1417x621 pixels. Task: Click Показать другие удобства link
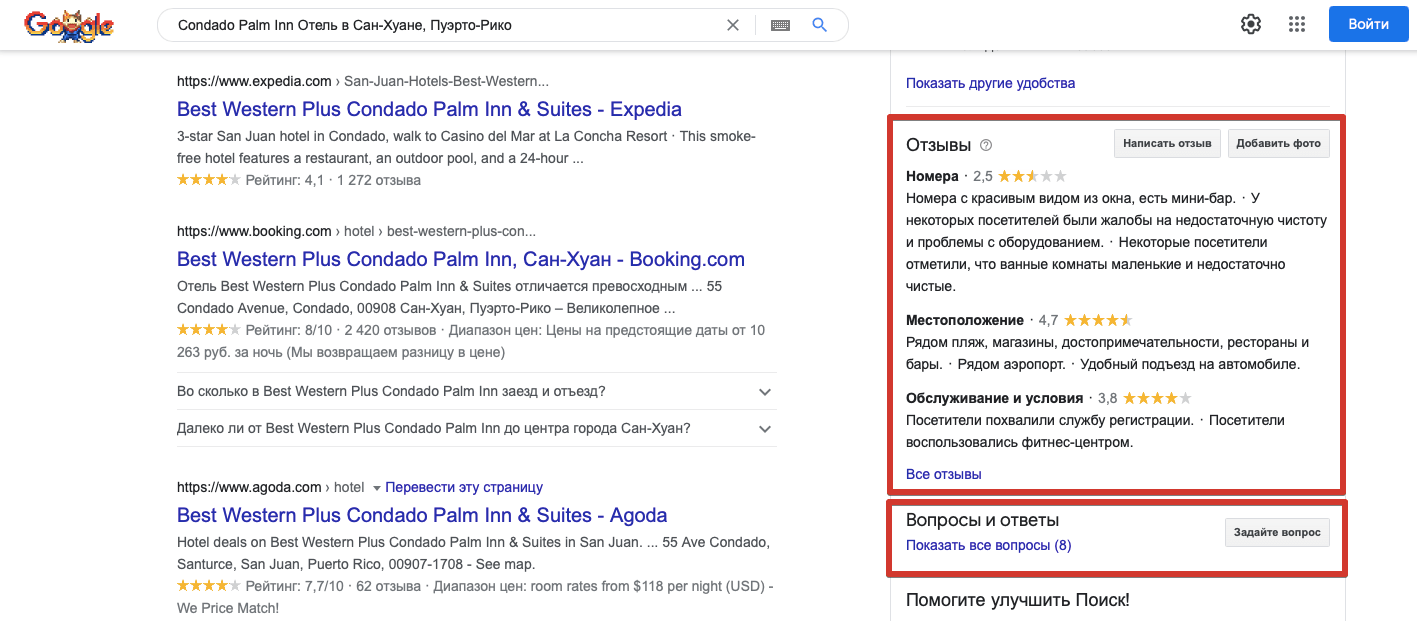pyautogui.click(x=990, y=83)
